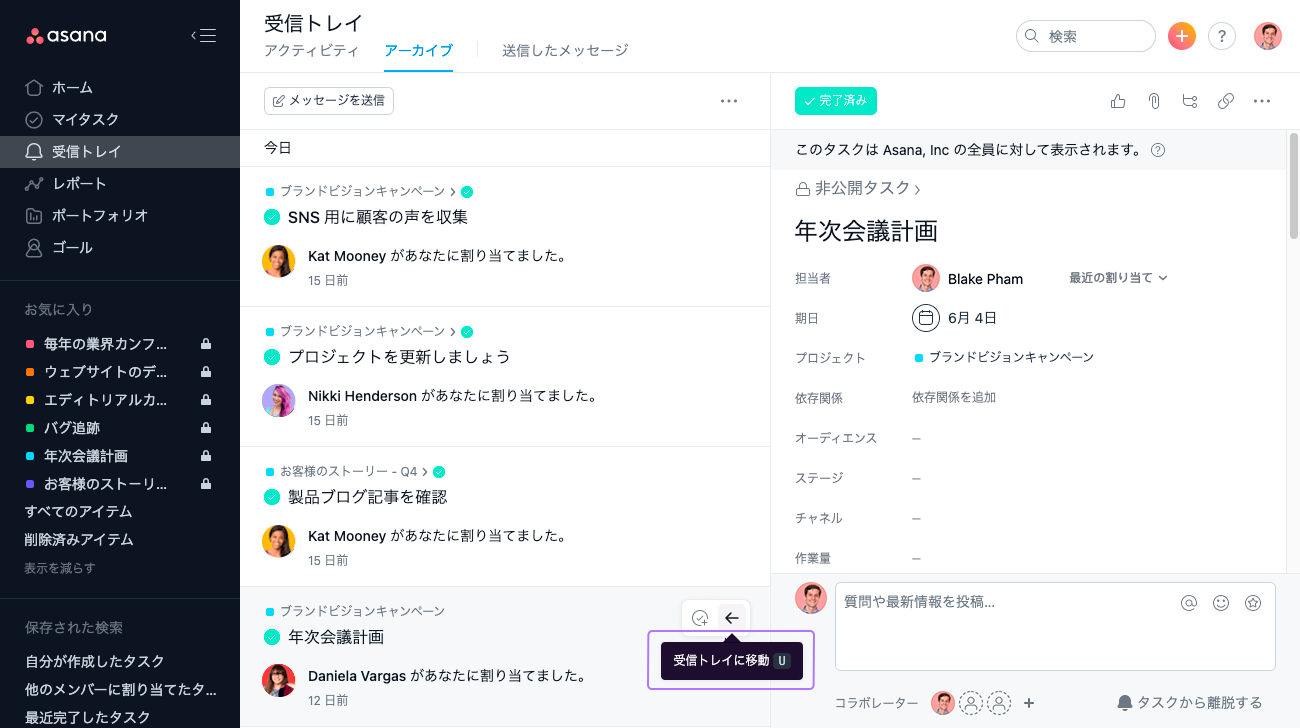
Task: Switch to the アクティビティ tab
Action: [311, 50]
